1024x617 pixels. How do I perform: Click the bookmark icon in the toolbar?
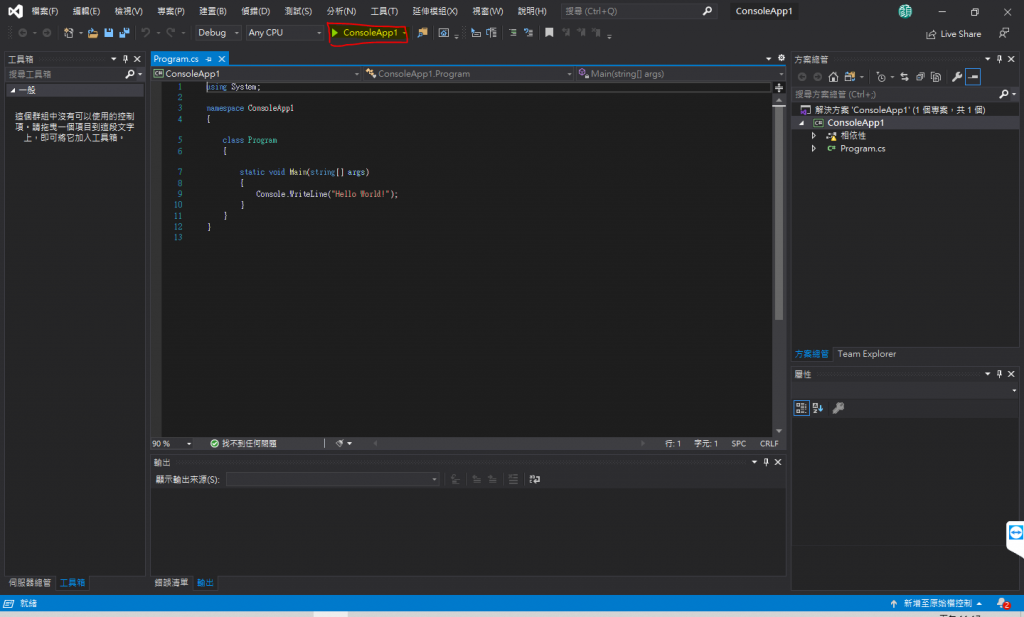[549, 33]
